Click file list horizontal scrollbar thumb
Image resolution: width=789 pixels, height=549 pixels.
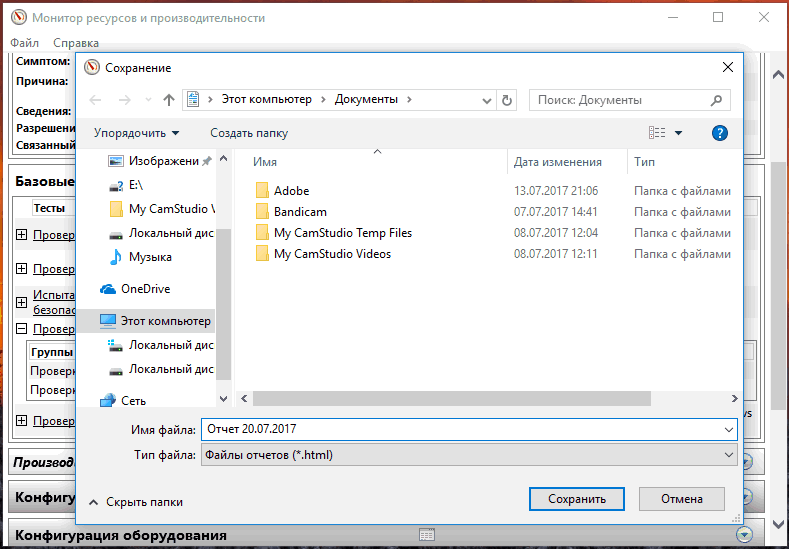click(451, 399)
